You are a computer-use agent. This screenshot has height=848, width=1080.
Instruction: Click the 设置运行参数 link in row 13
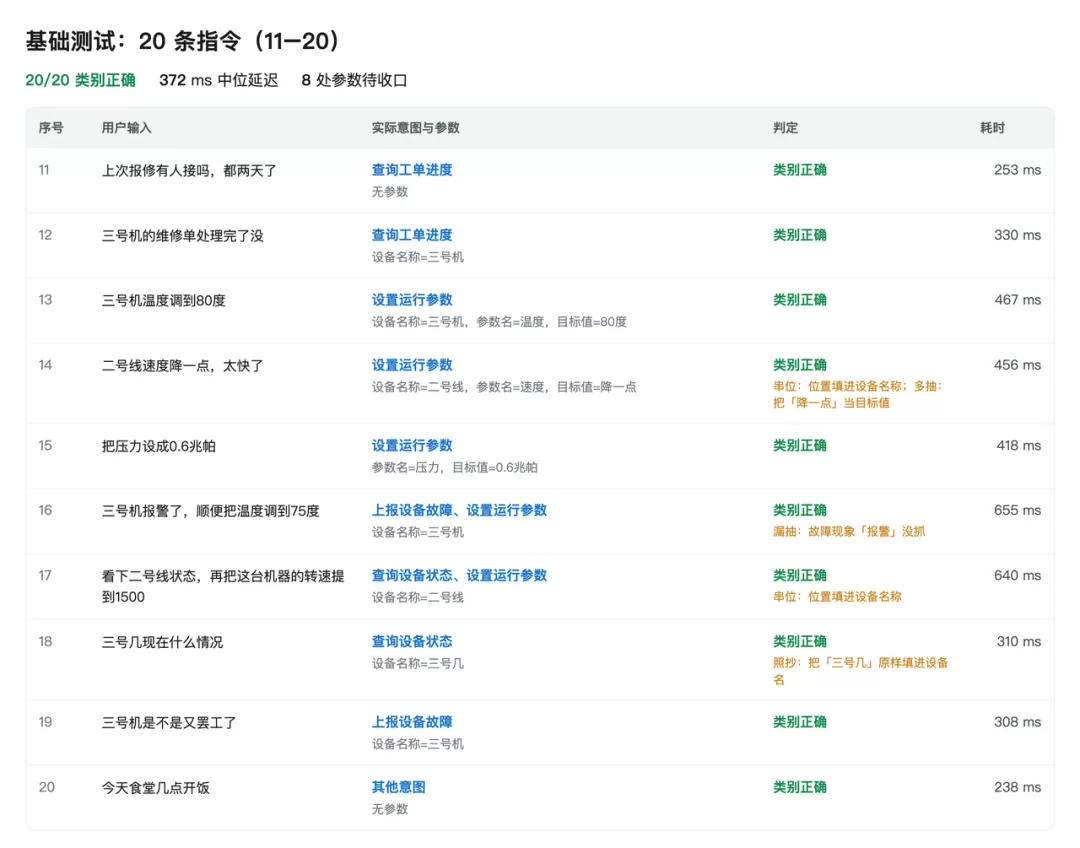point(412,300)
